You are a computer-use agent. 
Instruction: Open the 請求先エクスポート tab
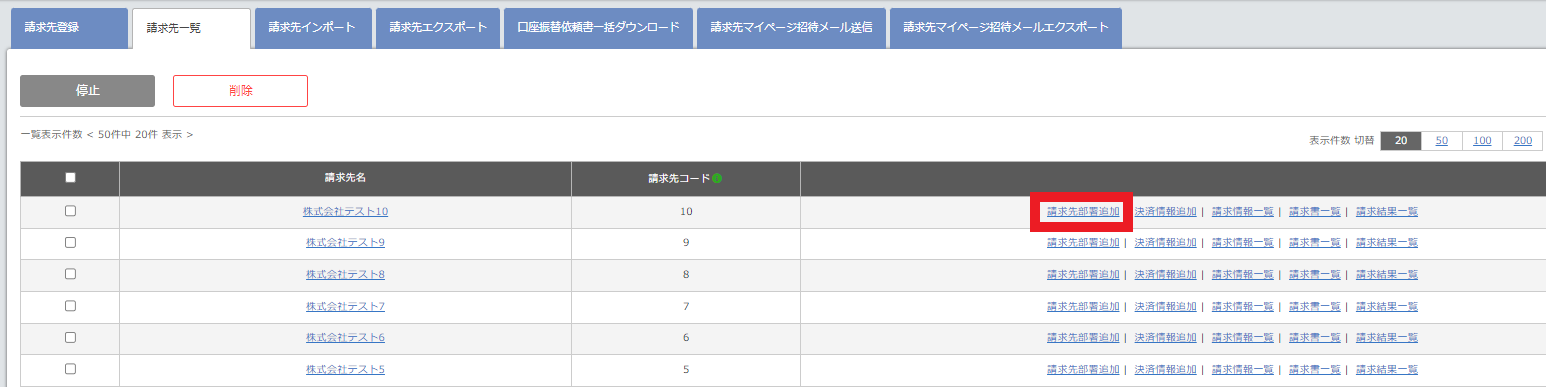click(x=438, y=28)
